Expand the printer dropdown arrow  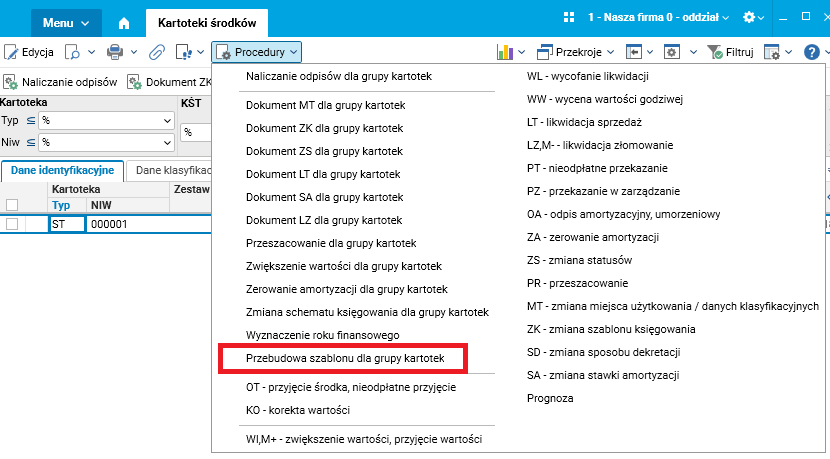pos(134,52)
